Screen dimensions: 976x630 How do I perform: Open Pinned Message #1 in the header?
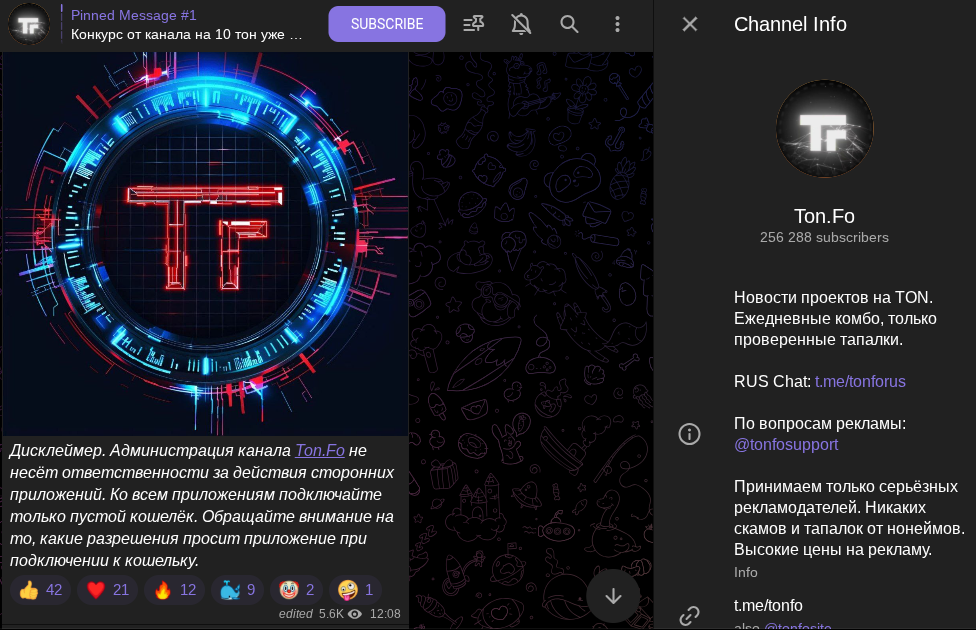click(187, 25)
